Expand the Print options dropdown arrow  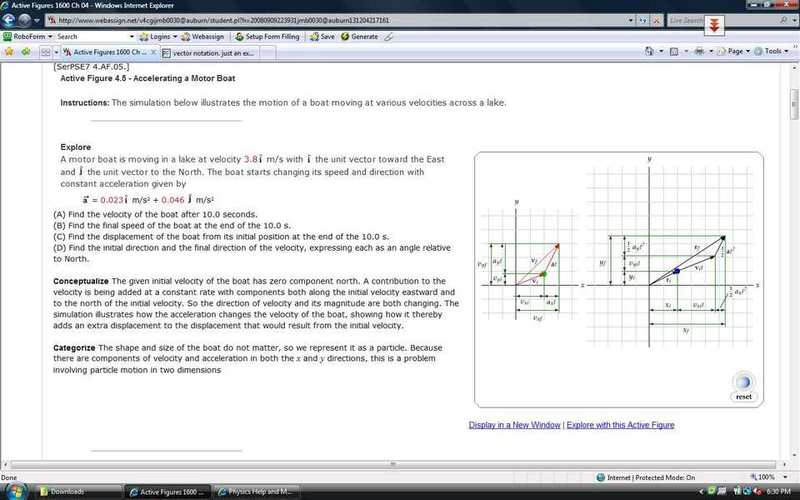[711, 52]
